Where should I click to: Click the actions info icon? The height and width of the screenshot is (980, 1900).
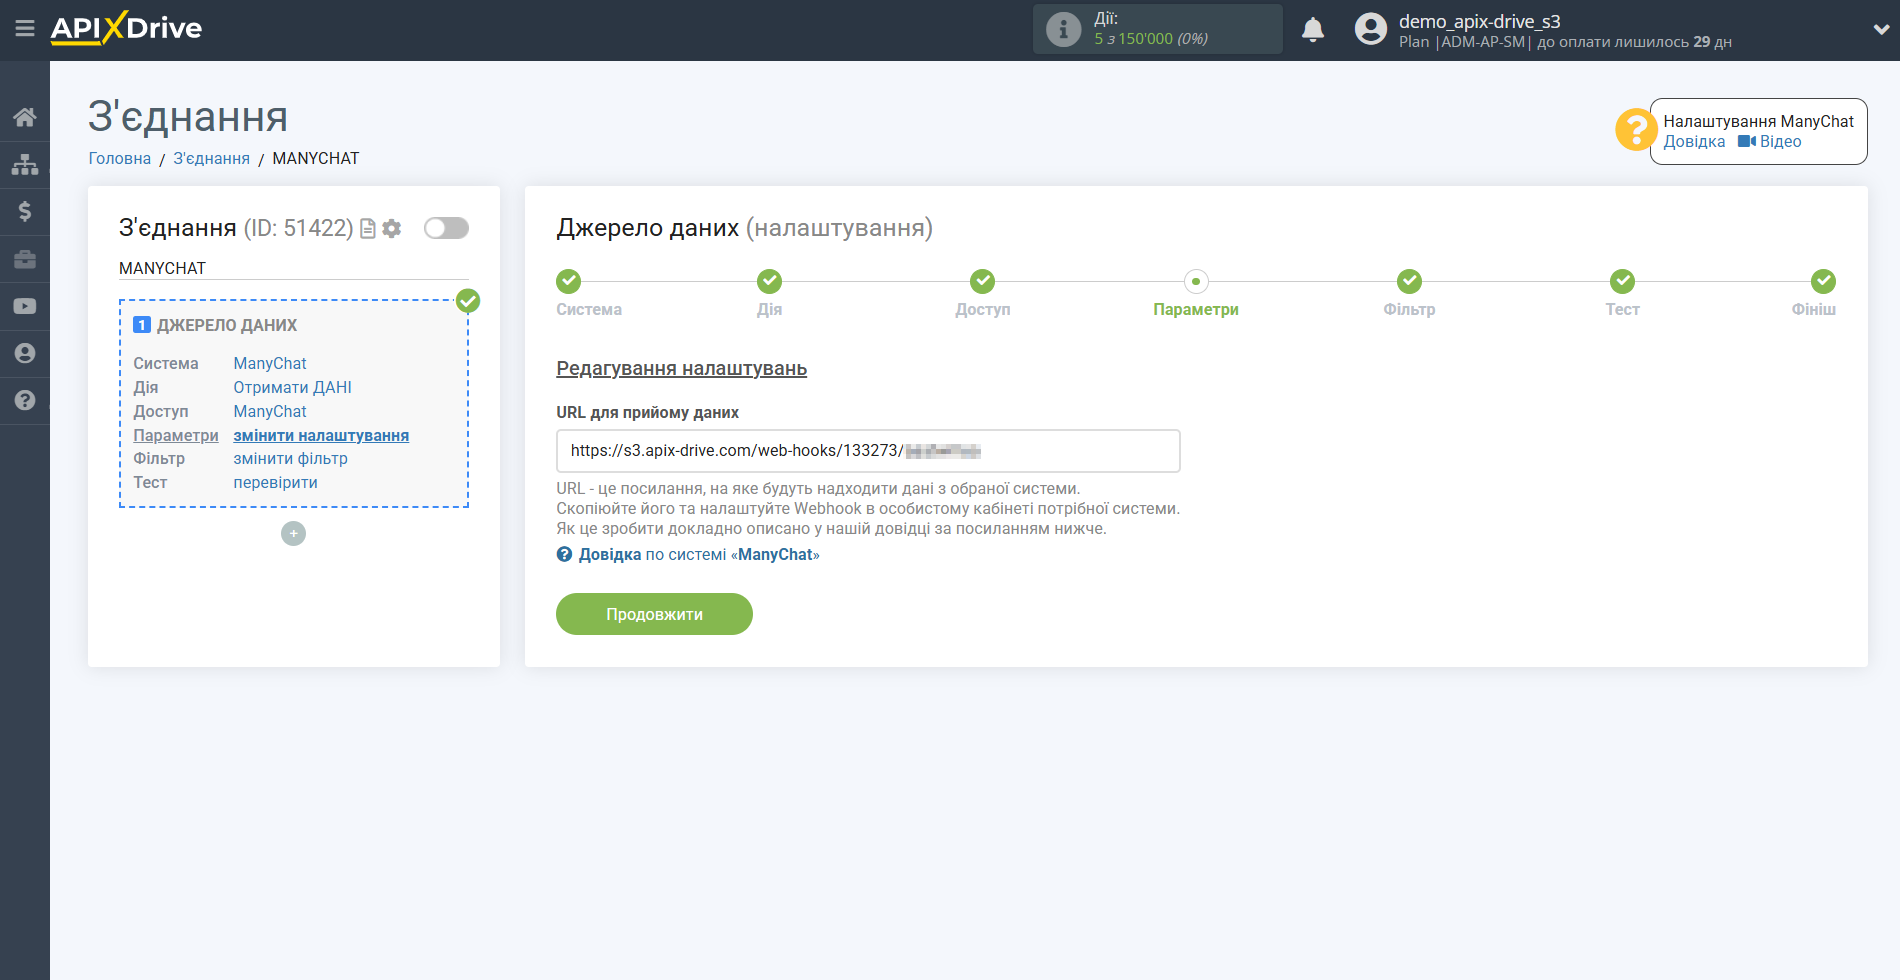1063,29
